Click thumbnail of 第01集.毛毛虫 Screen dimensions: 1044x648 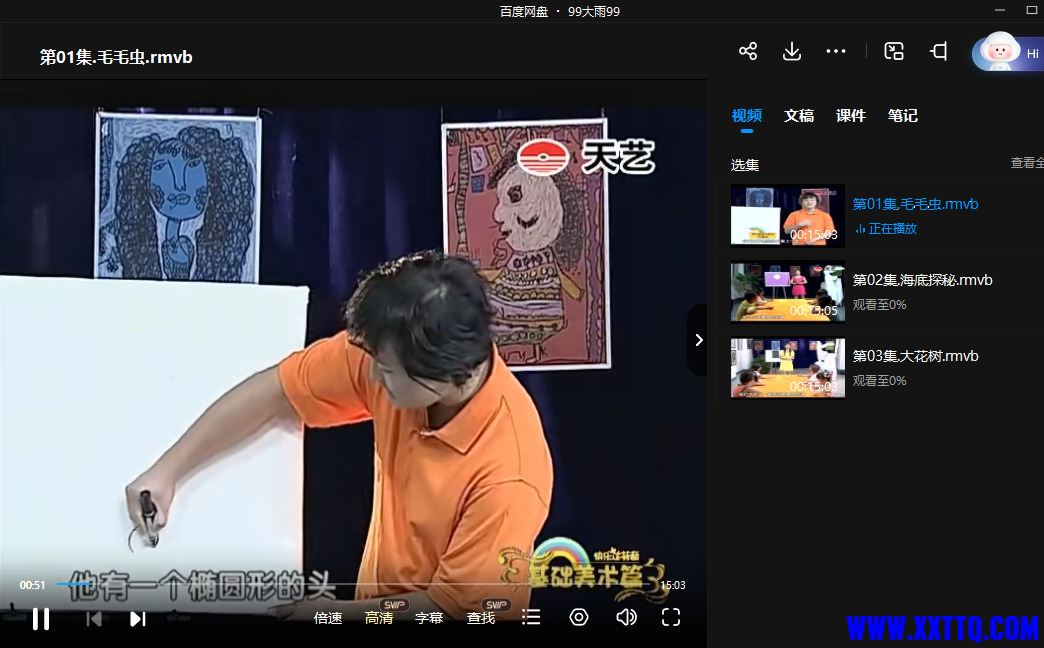click(x=788, y=216)
